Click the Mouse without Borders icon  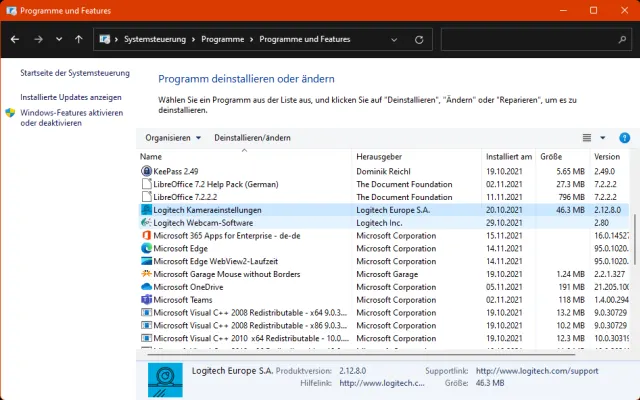146,274
